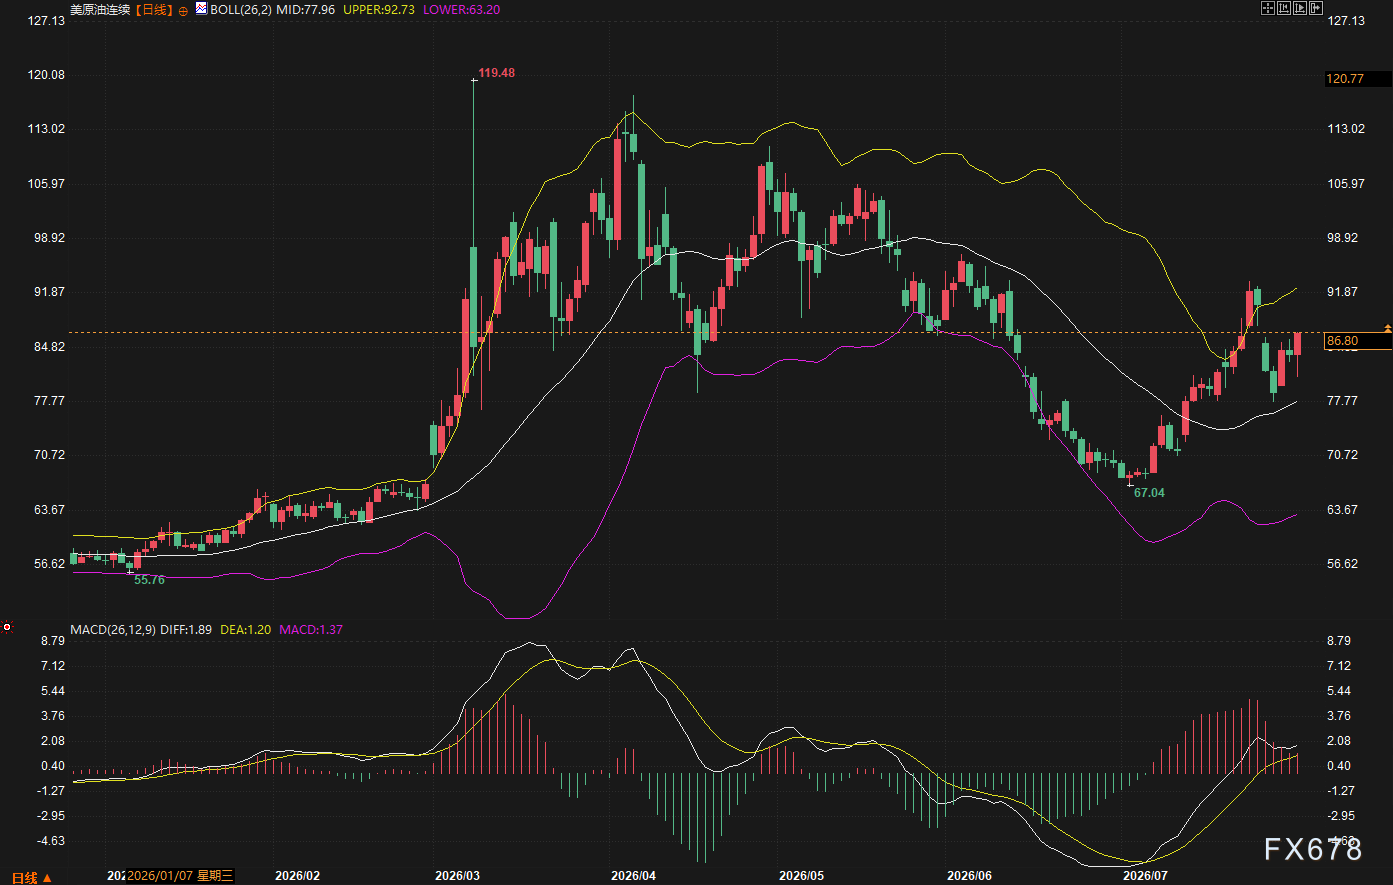Select the MACD(26,12,9) indicator label
Image resolution: width=1393 pixels, height=885 pixels.
point(112,630)
